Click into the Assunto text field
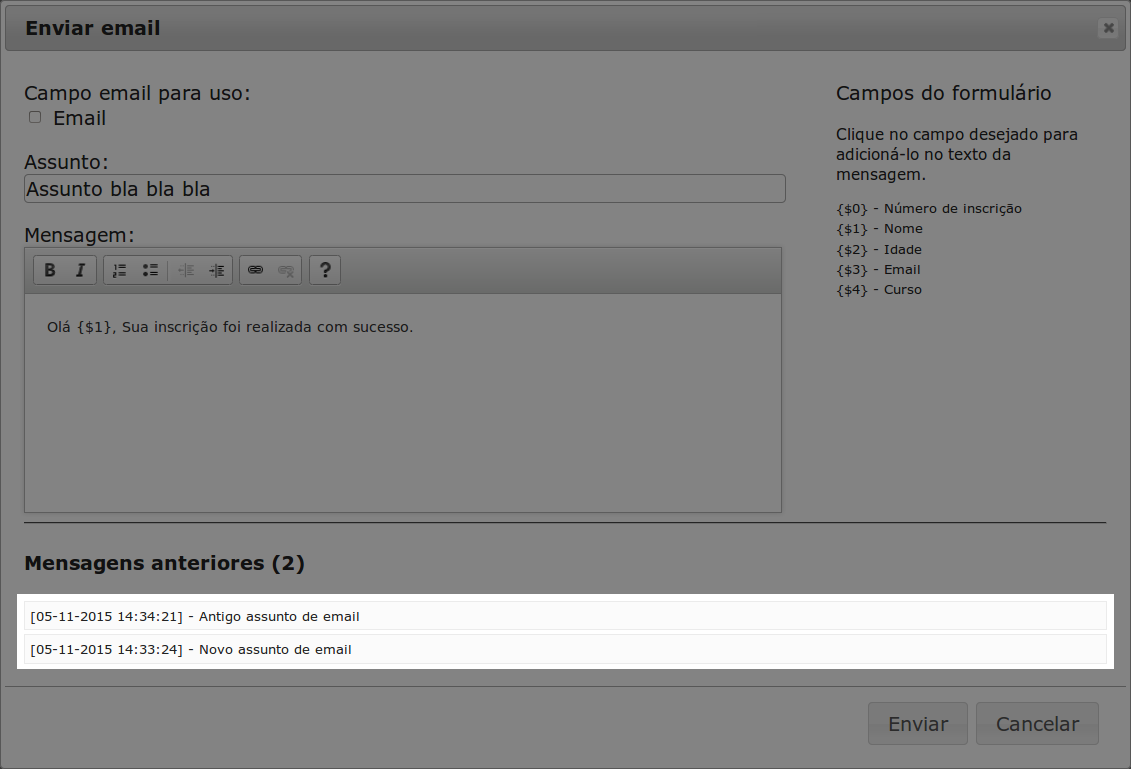This screenshot has height=769, width=1131. tap(404, 189)
